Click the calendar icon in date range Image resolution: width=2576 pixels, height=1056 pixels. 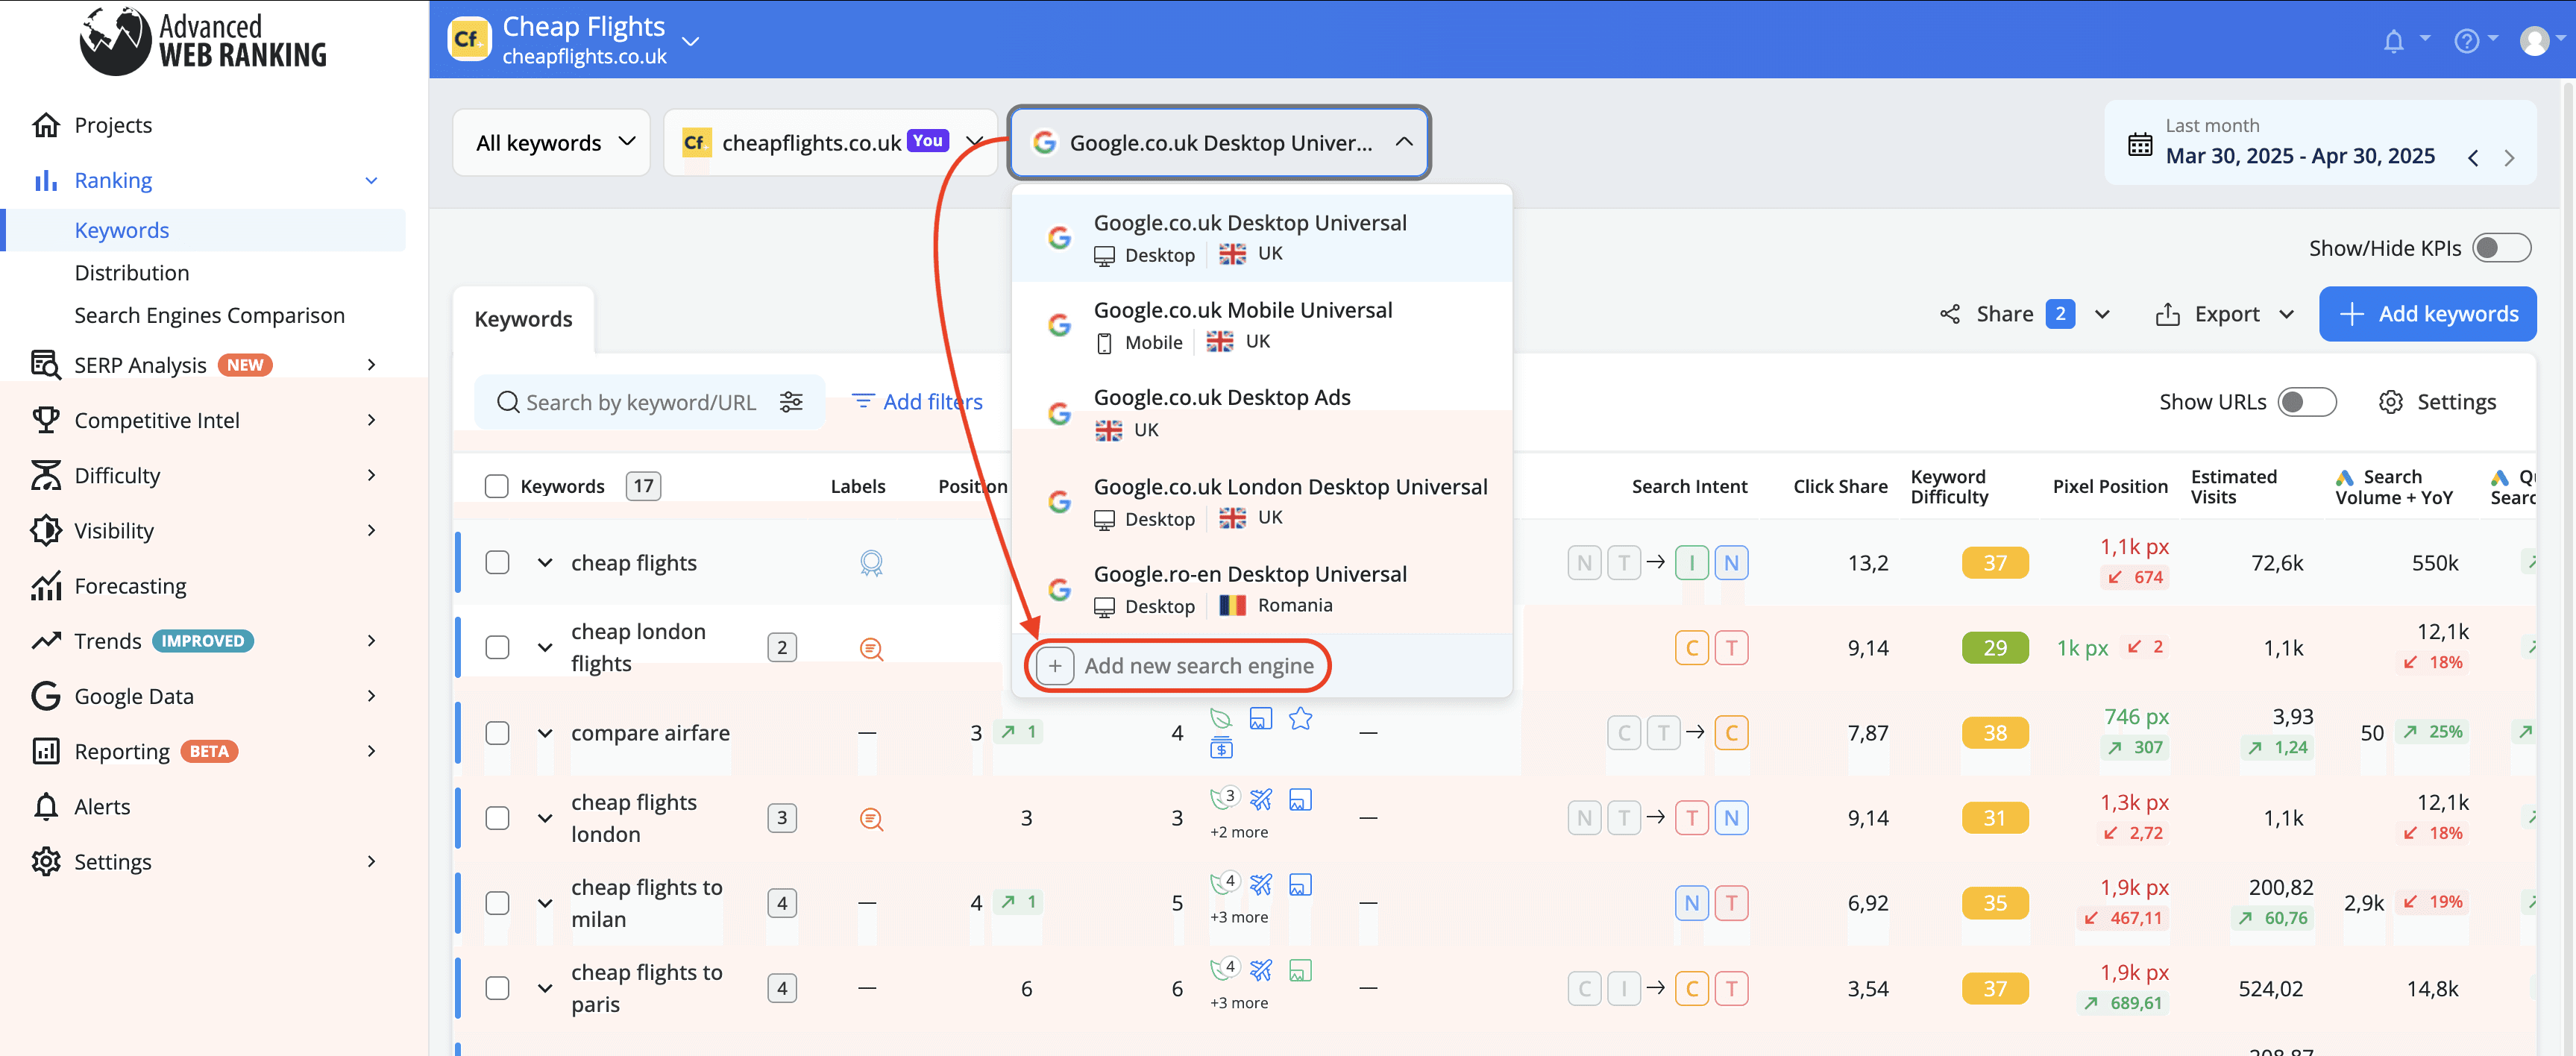[x=2140, y=144]
